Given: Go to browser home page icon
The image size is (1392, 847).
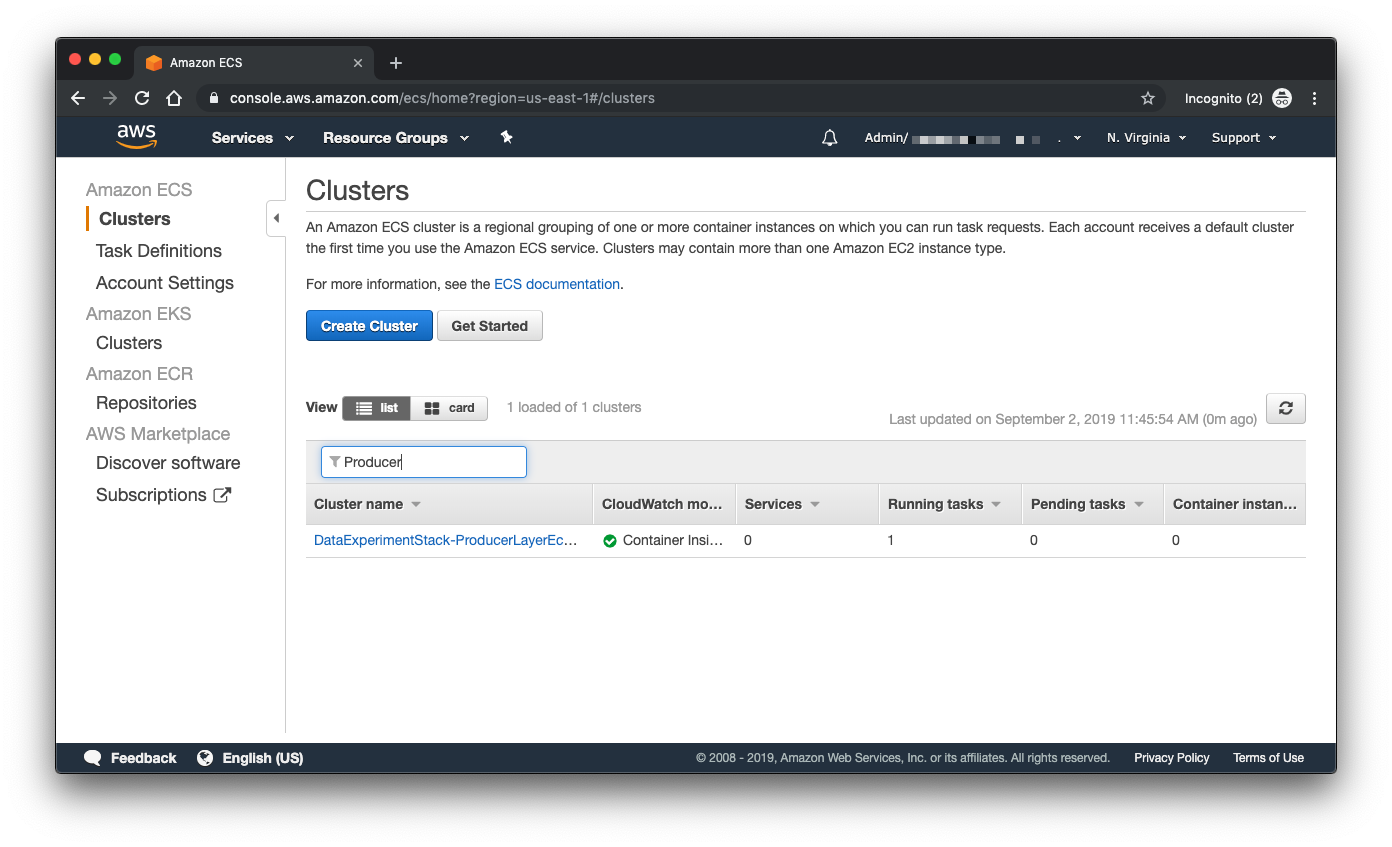Looking at the screenshot, I should pyautogui.click(x=174, y=98).
